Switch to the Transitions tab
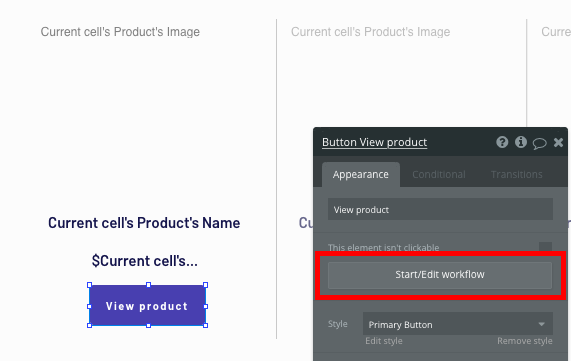The width and height of the screenshot is (571, 361). pos(516,174)
